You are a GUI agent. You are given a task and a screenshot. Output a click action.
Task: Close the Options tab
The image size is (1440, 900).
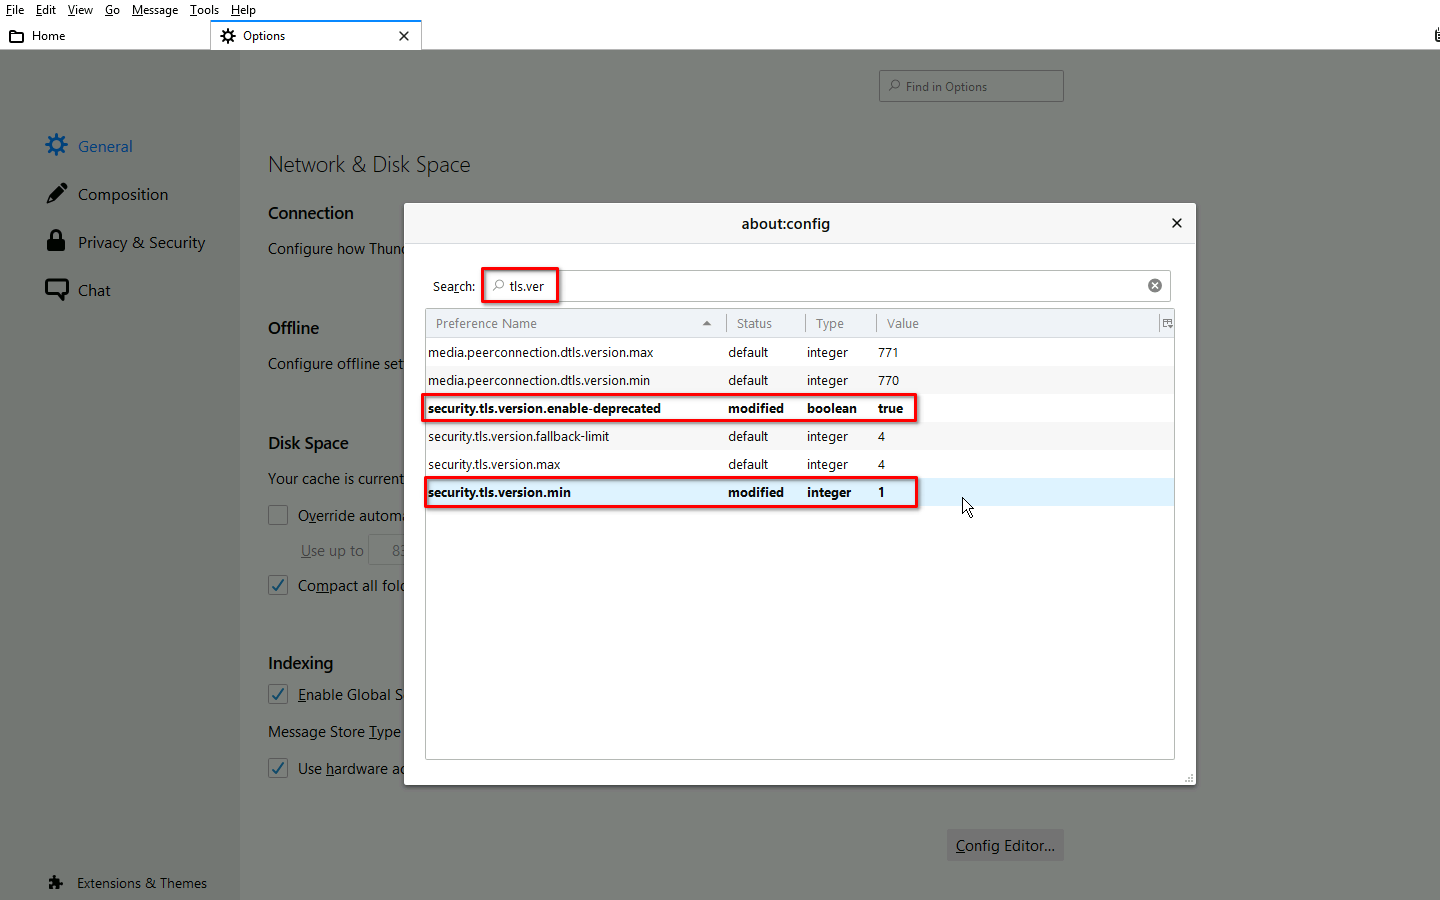tap(404, 36)
